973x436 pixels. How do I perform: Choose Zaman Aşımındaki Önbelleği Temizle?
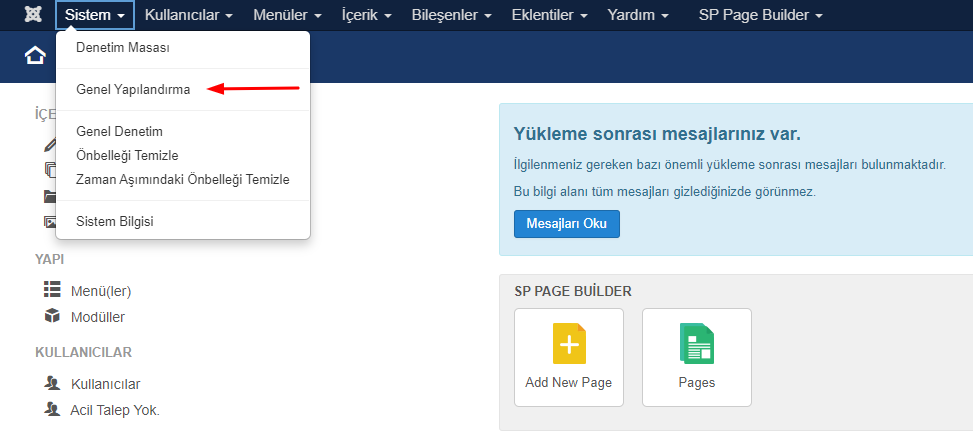[183, 179]
